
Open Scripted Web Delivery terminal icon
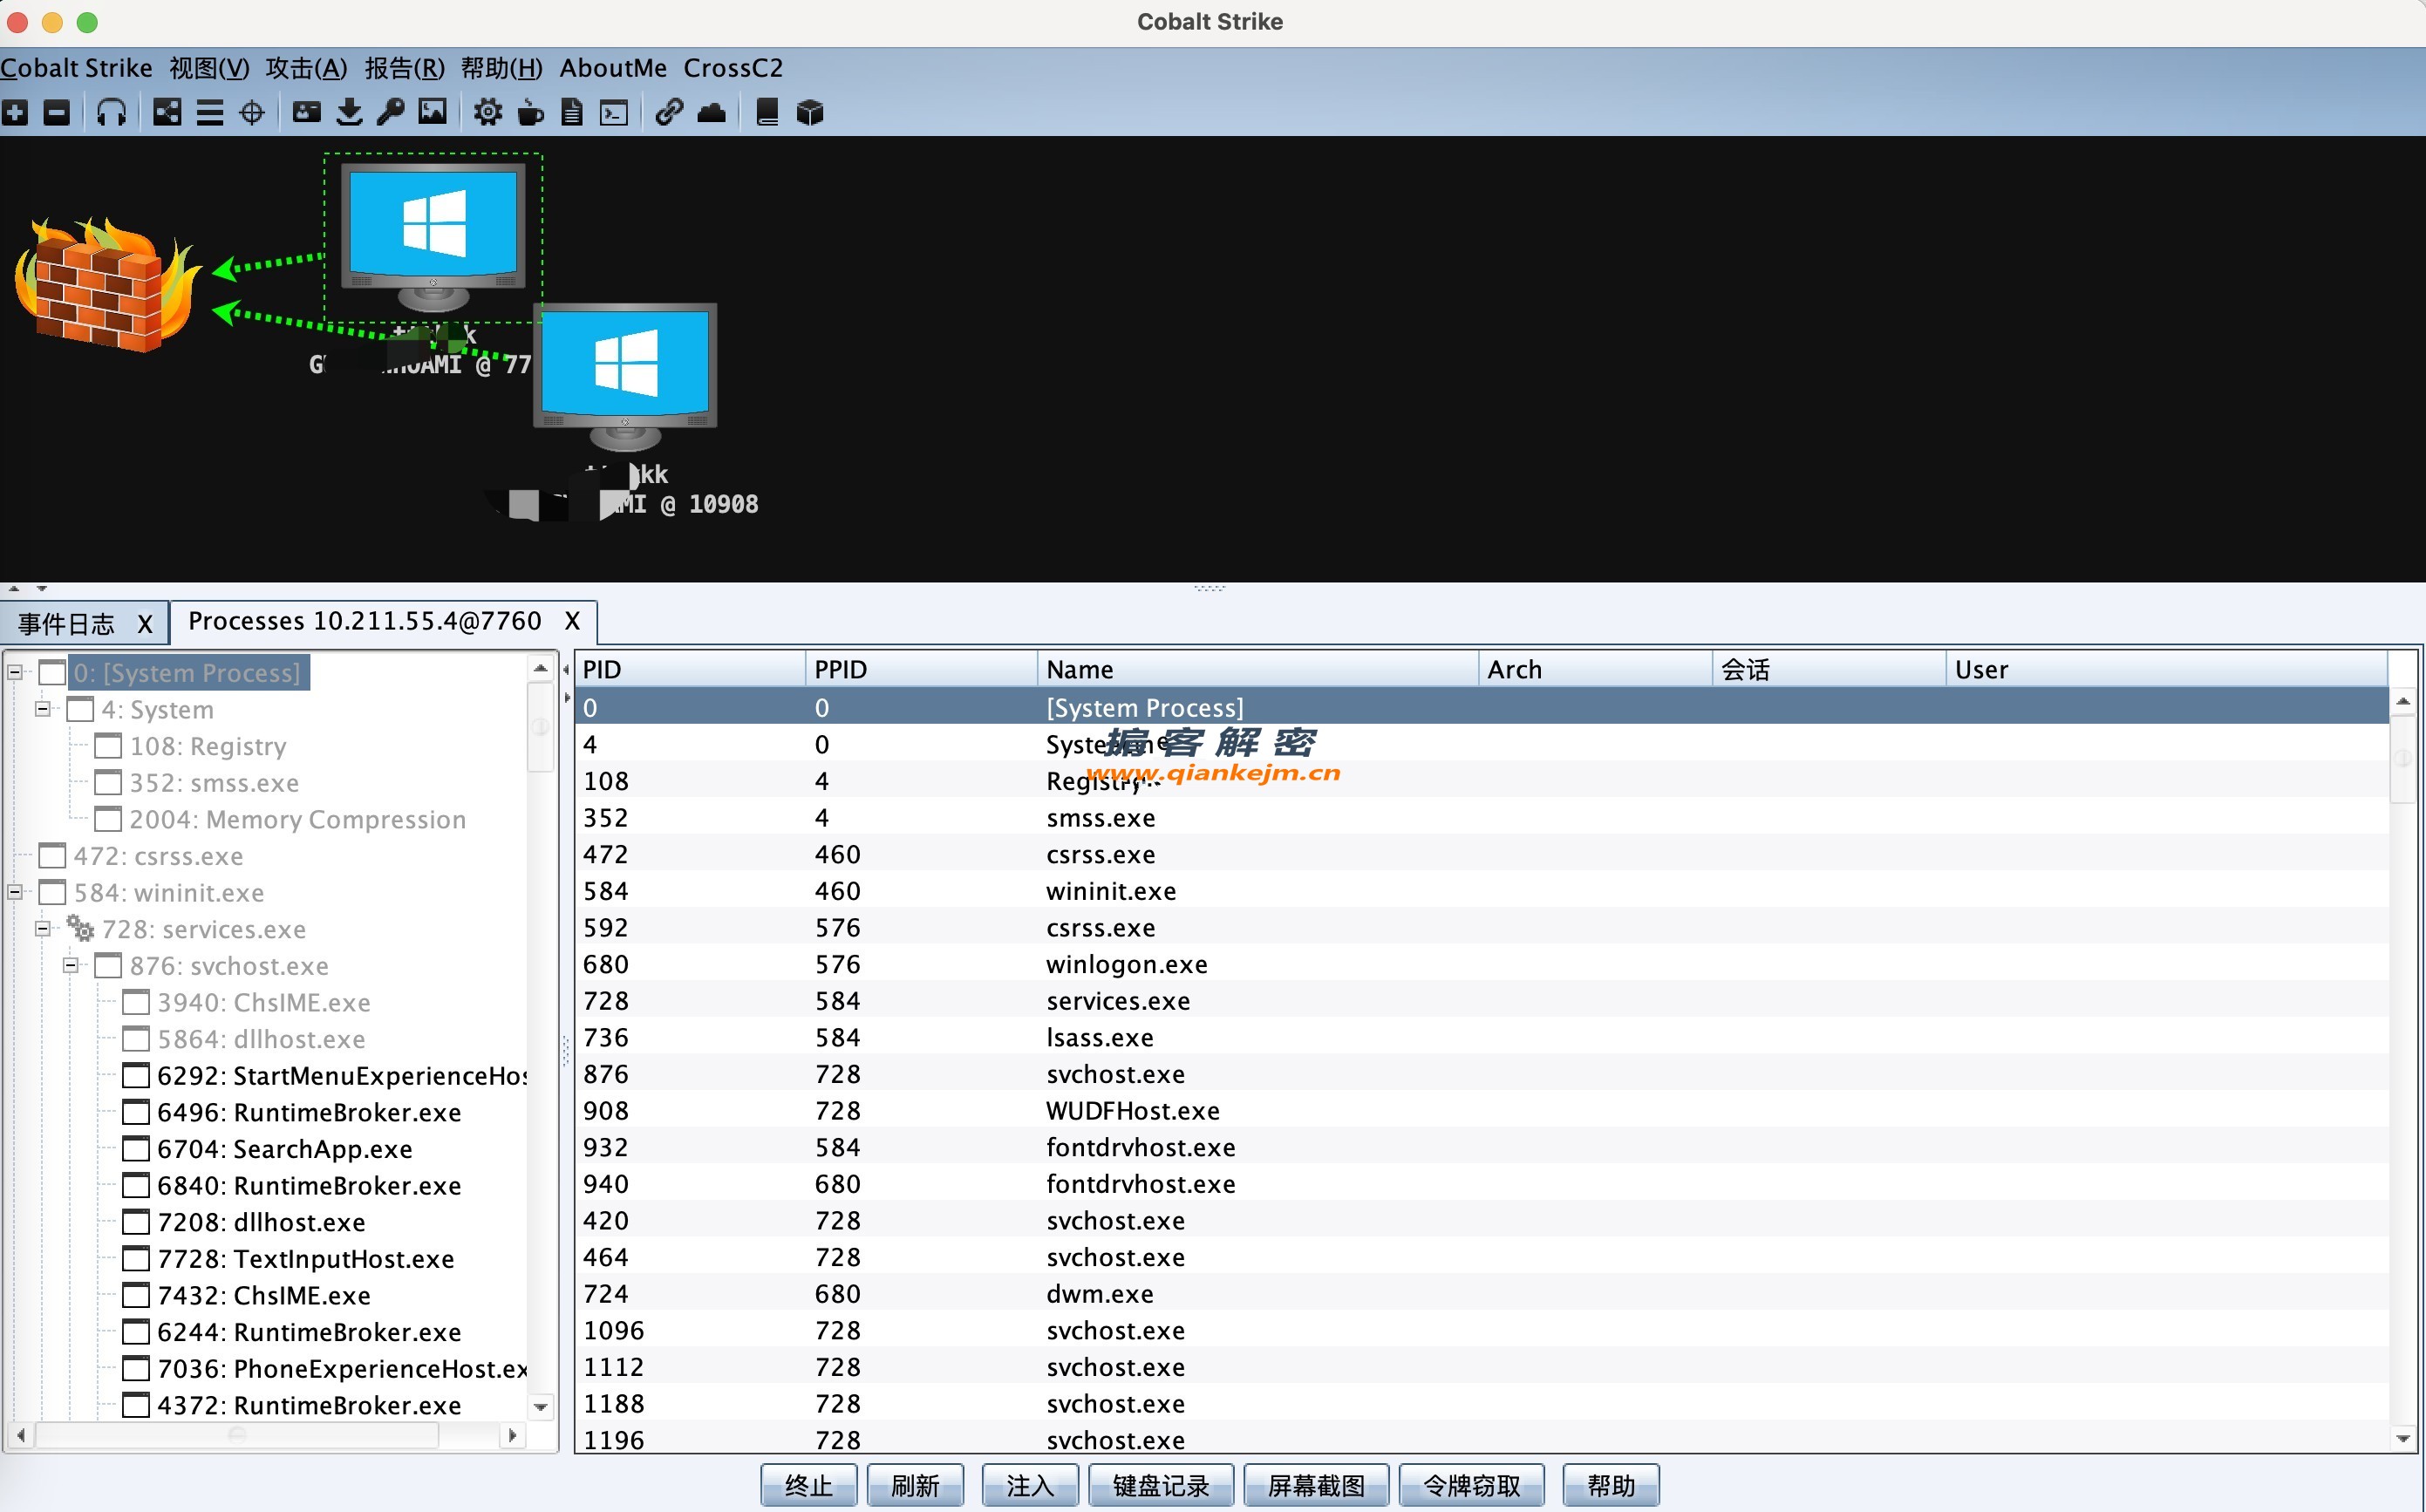coord(614,112)
